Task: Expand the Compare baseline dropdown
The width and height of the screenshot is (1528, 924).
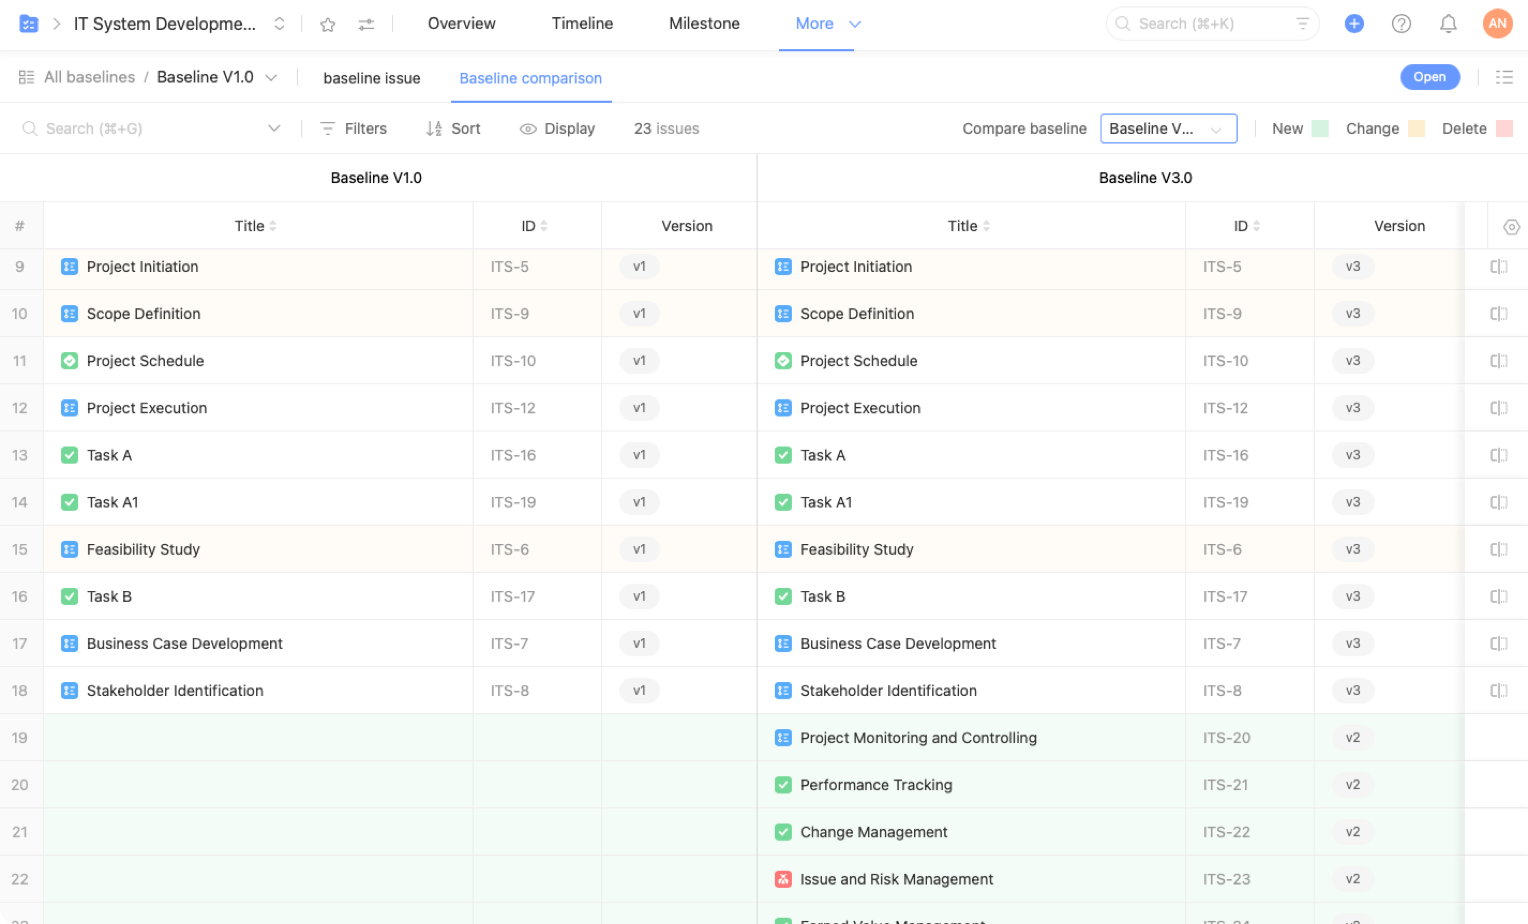Action: pyautogui.click(x=1168, y=129)
